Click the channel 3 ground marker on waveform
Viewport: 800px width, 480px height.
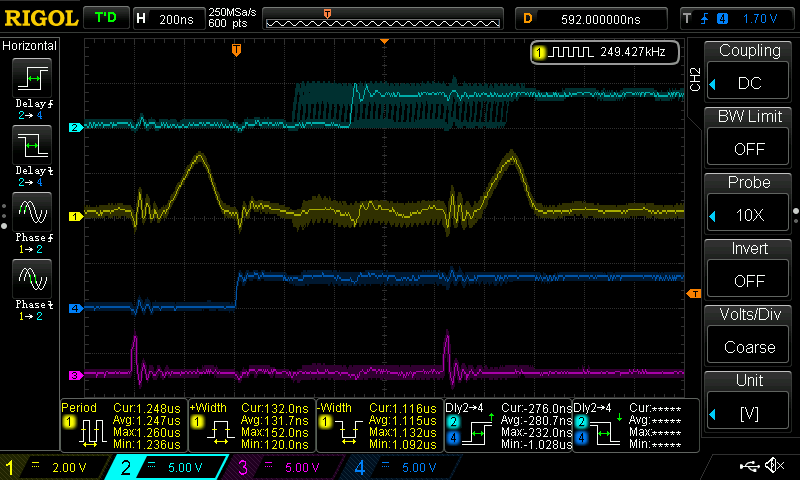pos(76,375)
